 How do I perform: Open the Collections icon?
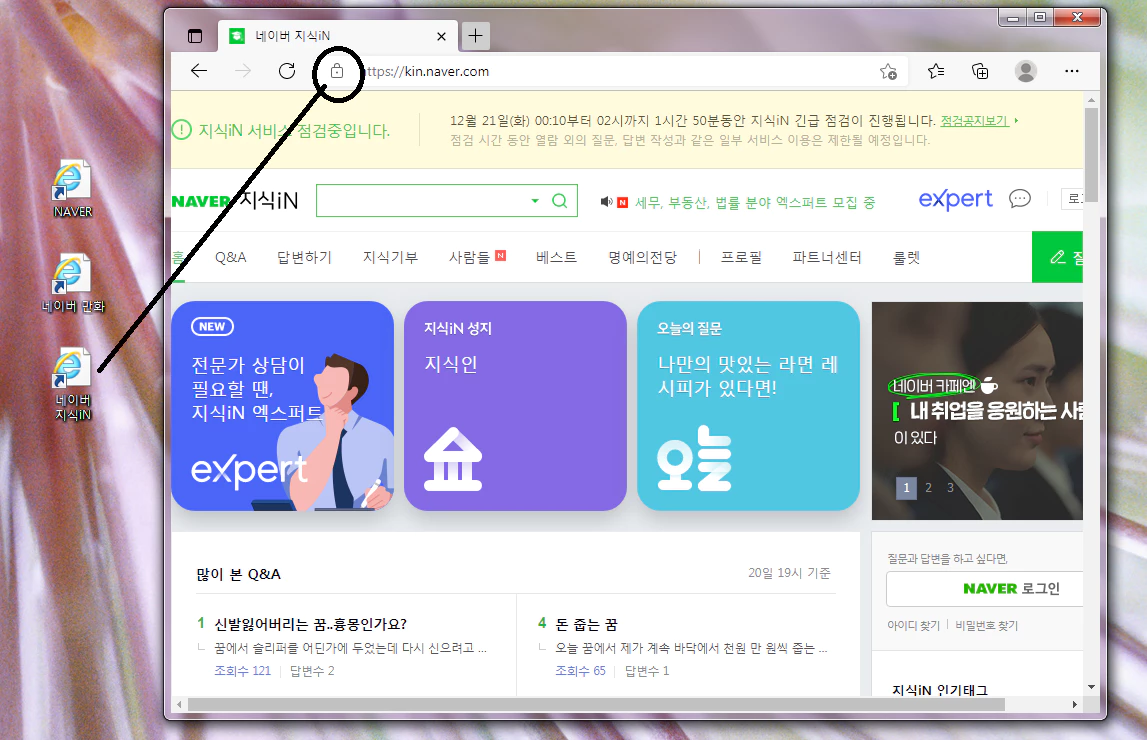(979, 71)
